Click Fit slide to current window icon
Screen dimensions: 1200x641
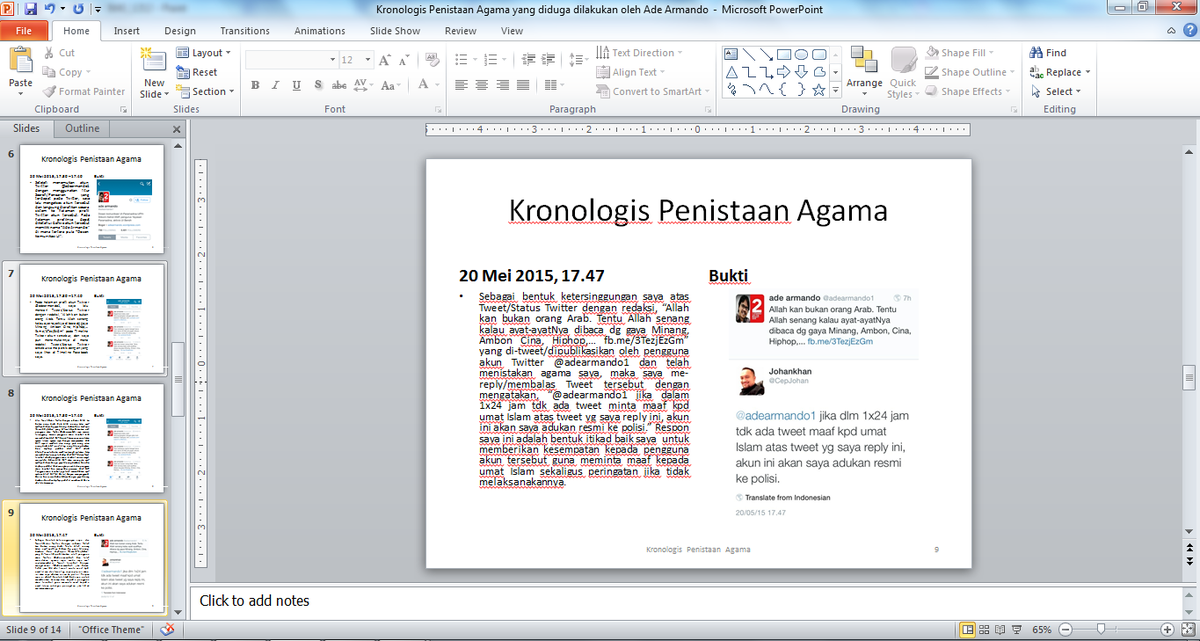click(x=1189, y=630)
